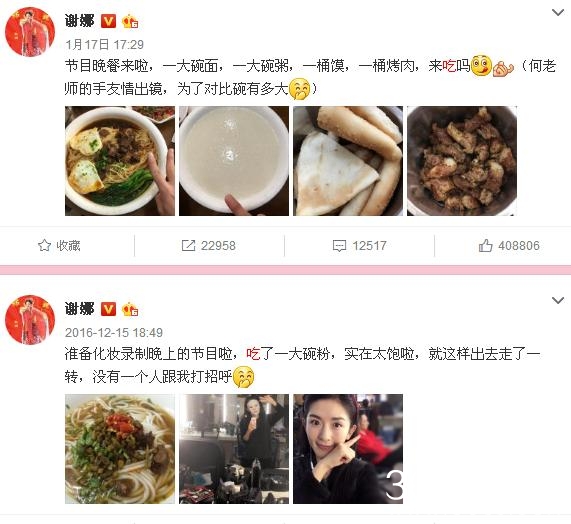Click the avatar of the first post
This screenshot has height=524, width=571.
point(30,32)
